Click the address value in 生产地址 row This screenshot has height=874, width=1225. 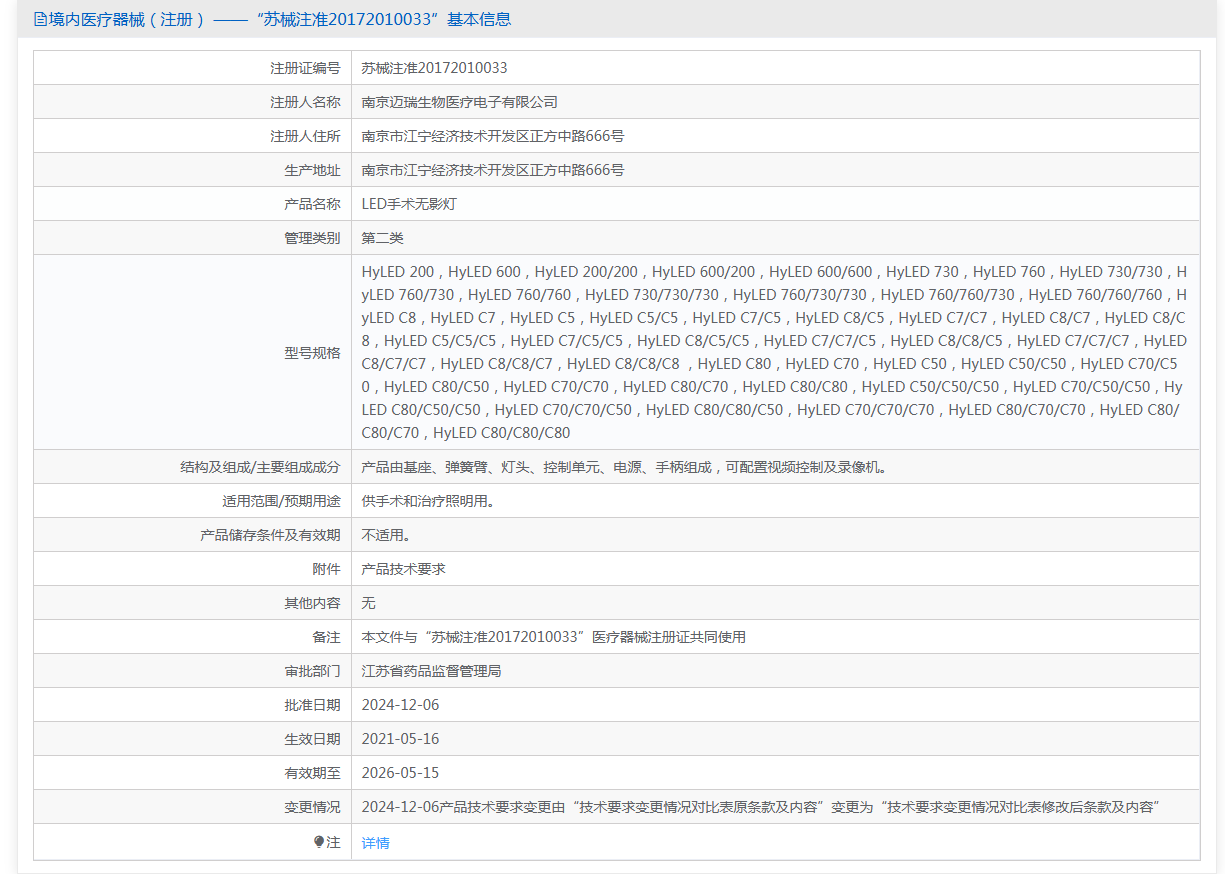(x=493, y=170)
